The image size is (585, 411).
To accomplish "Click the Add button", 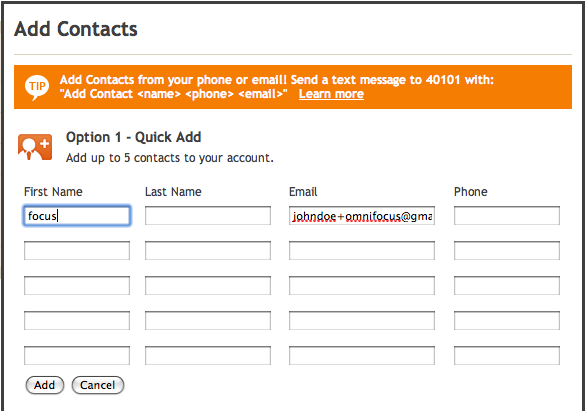I will pyautogui.click(x=45, y=385).
